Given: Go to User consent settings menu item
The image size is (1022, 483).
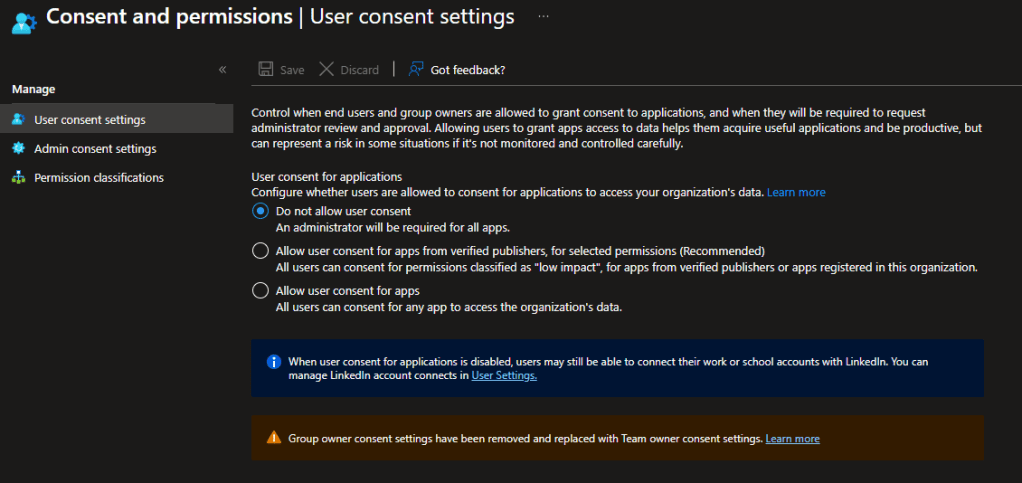Looking at the screenshot, I should (x=90, y=120).
